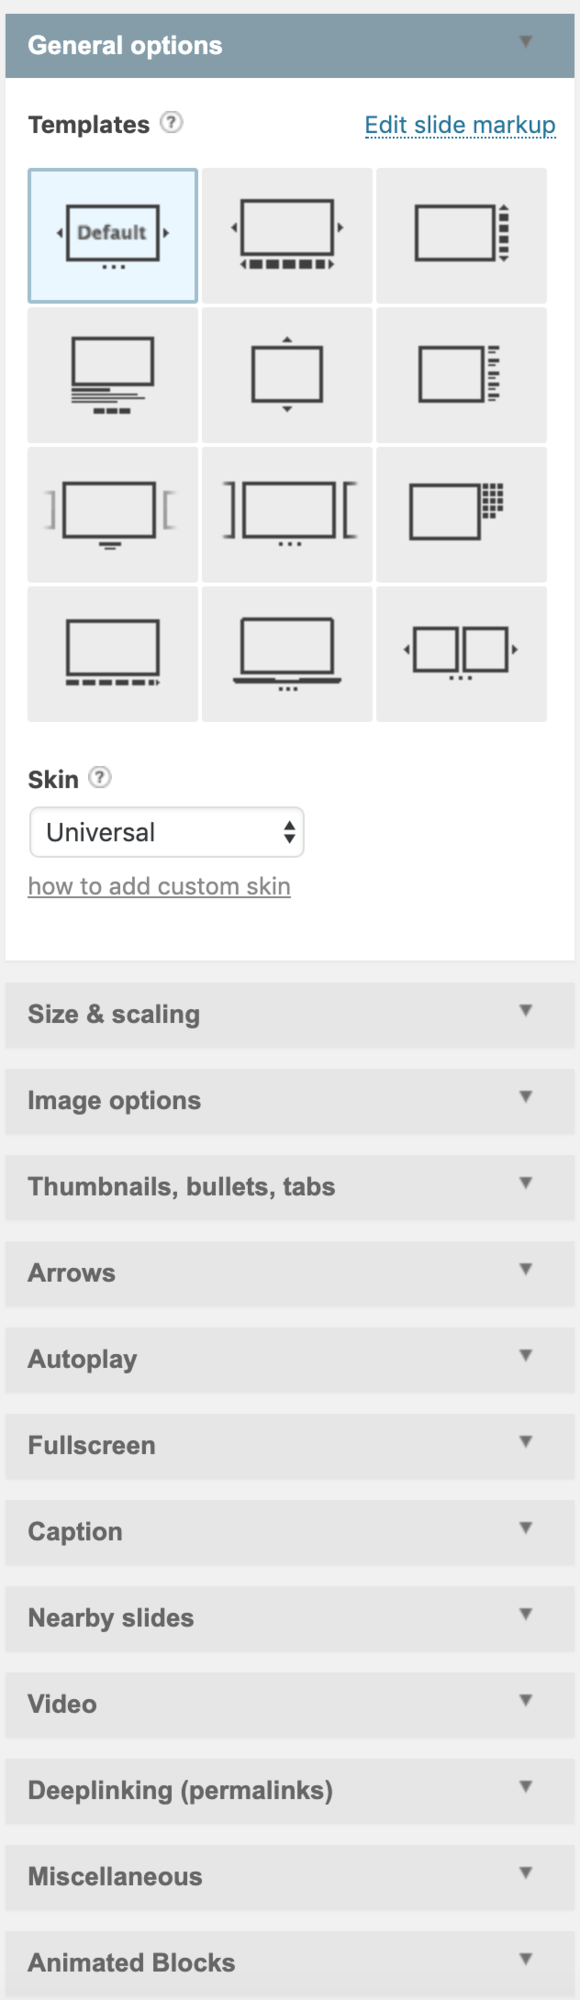The width and height of the screenshot is (580, 2000).
Task: Select the two-slides-side-by-side template
Action: coord(461,654)
